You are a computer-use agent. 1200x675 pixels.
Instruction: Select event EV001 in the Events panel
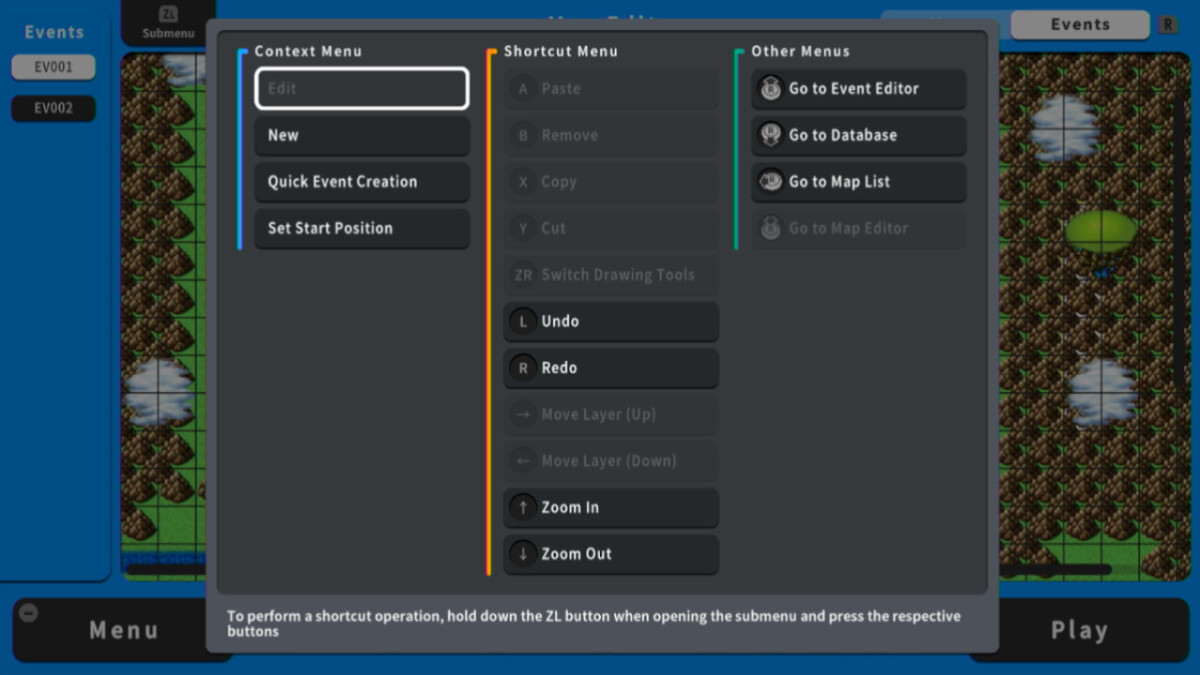click(53, 66)
